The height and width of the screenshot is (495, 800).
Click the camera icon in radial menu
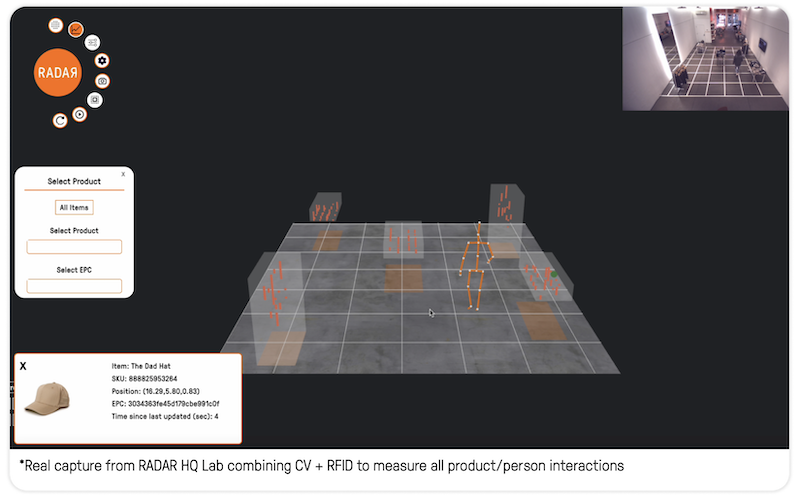tap(102, 81)
